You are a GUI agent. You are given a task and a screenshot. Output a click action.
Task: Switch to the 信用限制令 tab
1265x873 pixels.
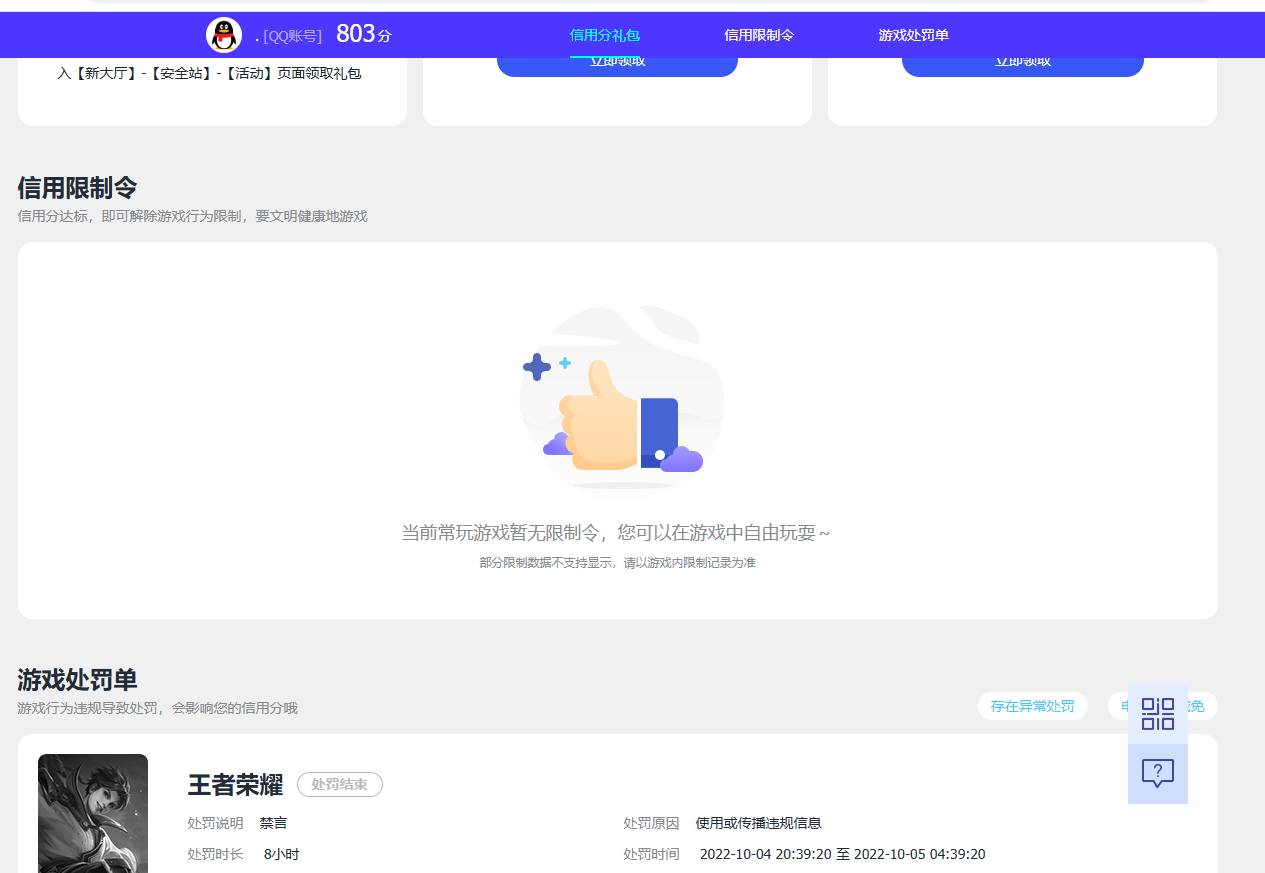pyautogui.click(x=759, y=35)
